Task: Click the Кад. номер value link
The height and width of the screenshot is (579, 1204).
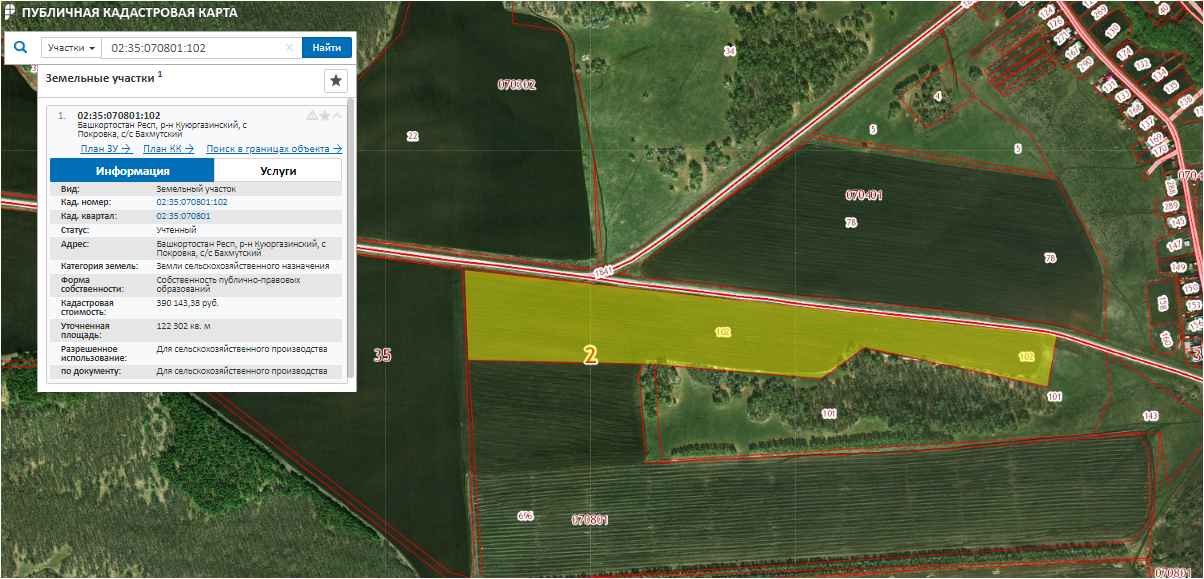Action: click(x=192, y=202)
